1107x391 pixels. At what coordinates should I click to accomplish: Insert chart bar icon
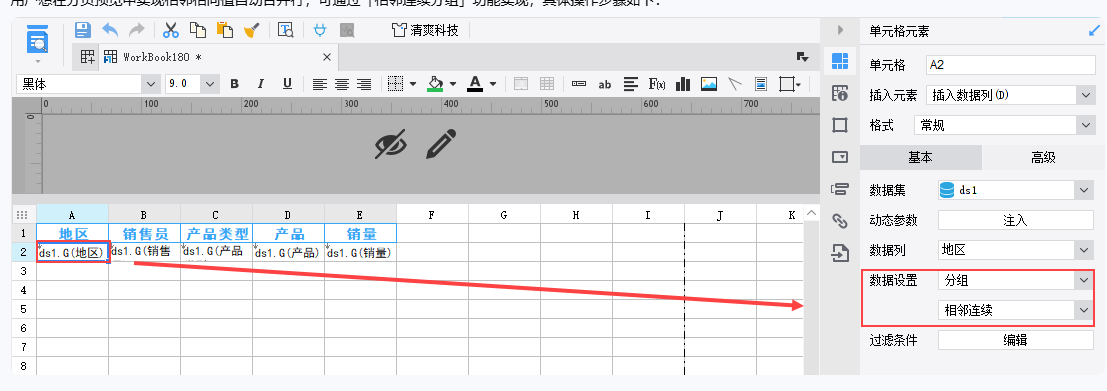[x=683, y=84]
